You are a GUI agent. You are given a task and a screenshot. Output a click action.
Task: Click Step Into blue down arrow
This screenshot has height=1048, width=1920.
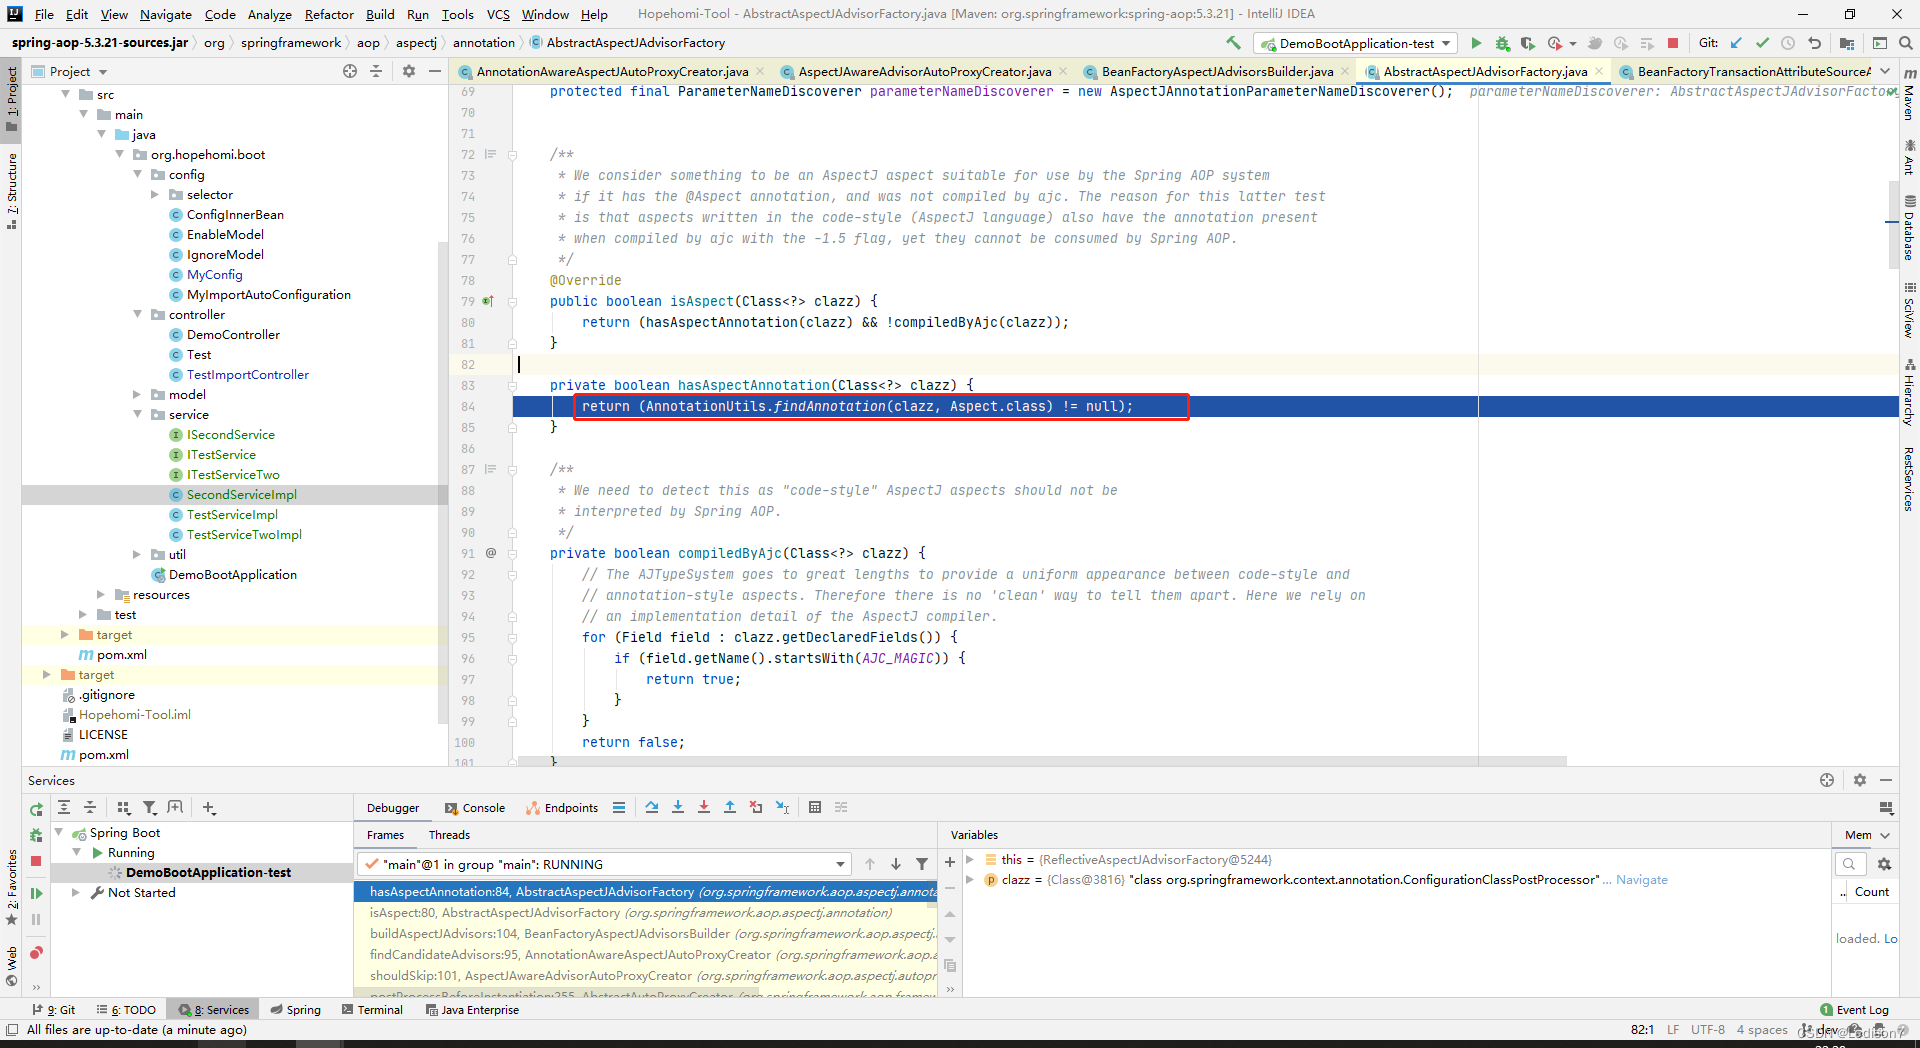tap(678, 807)
